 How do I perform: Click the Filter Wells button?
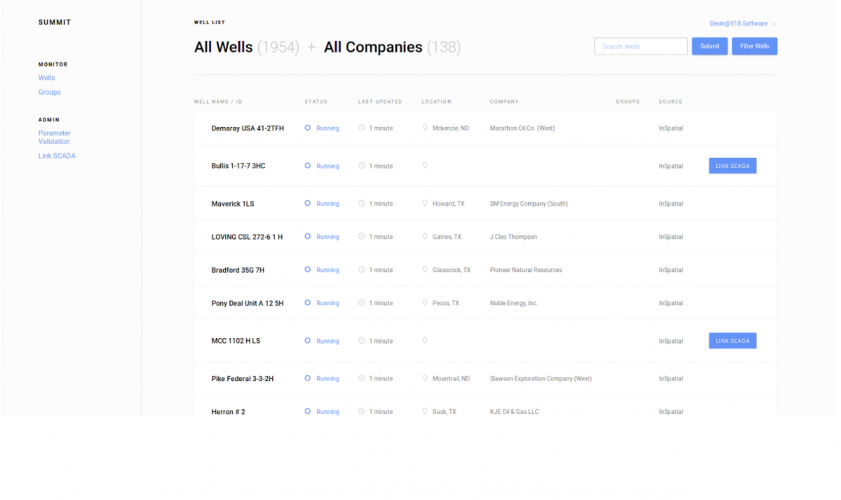click(x=754, y=46)
